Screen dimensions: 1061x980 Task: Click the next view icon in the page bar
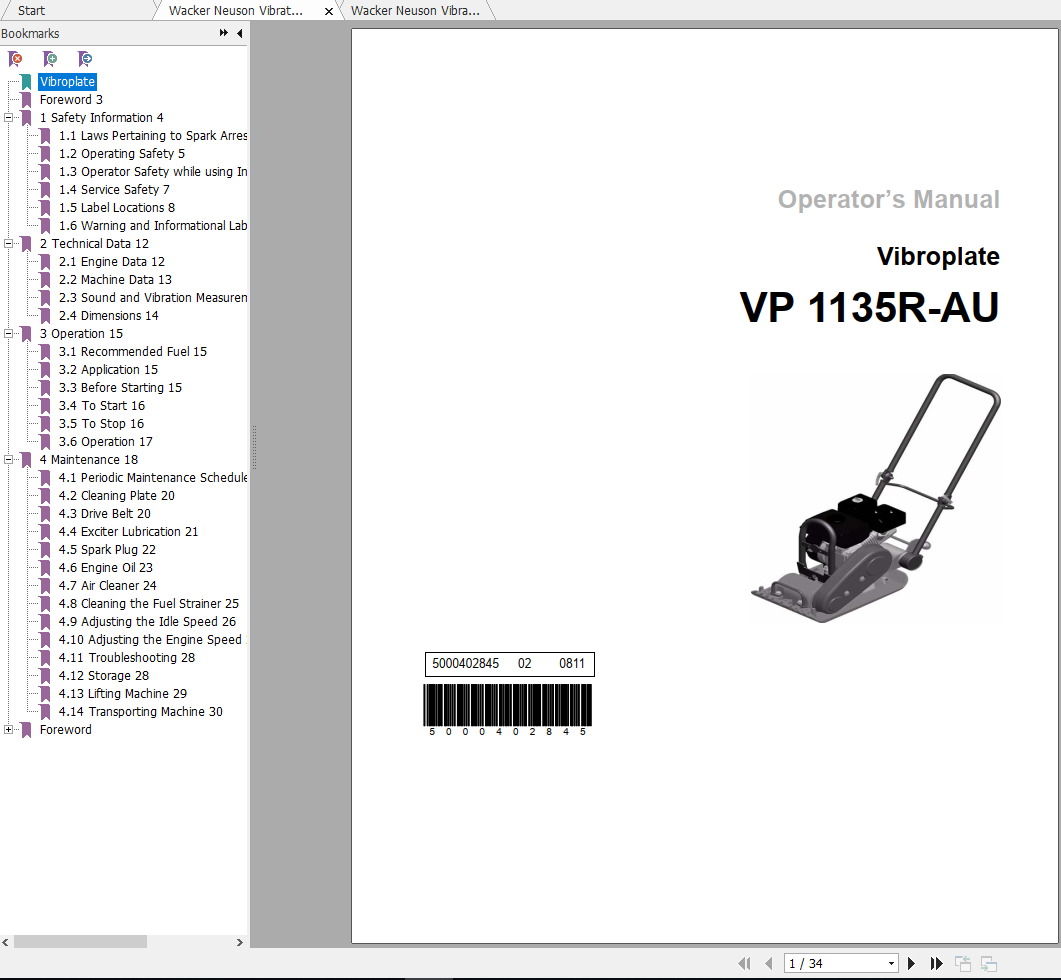989,963
